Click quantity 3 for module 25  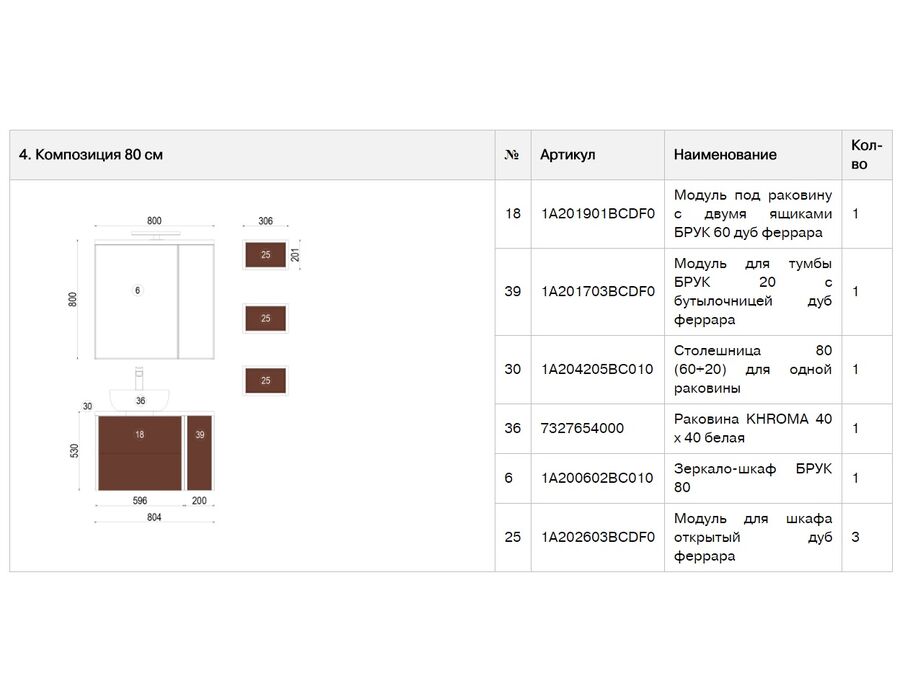tap(855, 538)
